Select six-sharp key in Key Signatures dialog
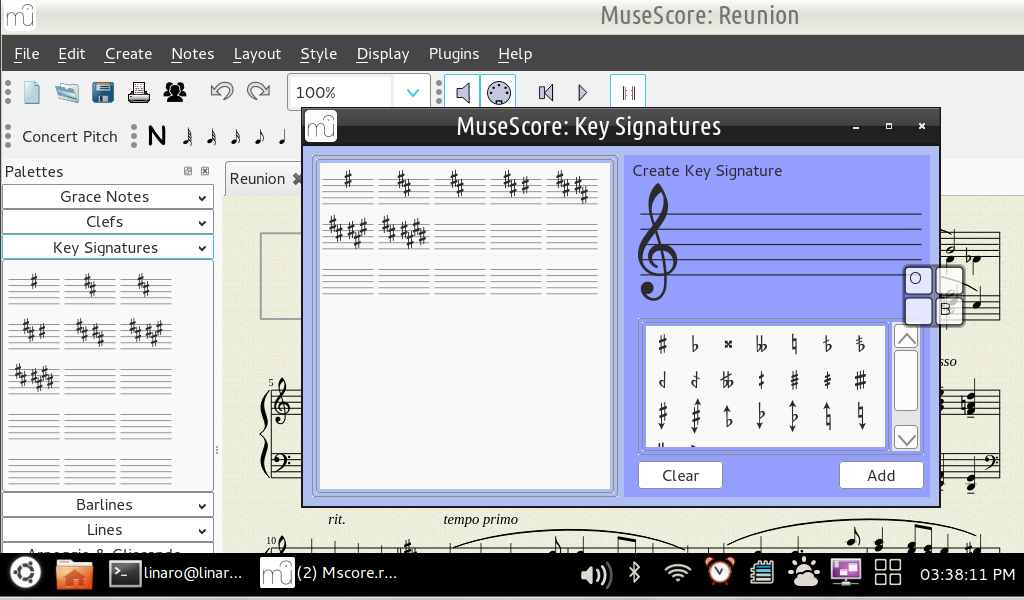1024x600 pixels. click(x=348, y=232)
